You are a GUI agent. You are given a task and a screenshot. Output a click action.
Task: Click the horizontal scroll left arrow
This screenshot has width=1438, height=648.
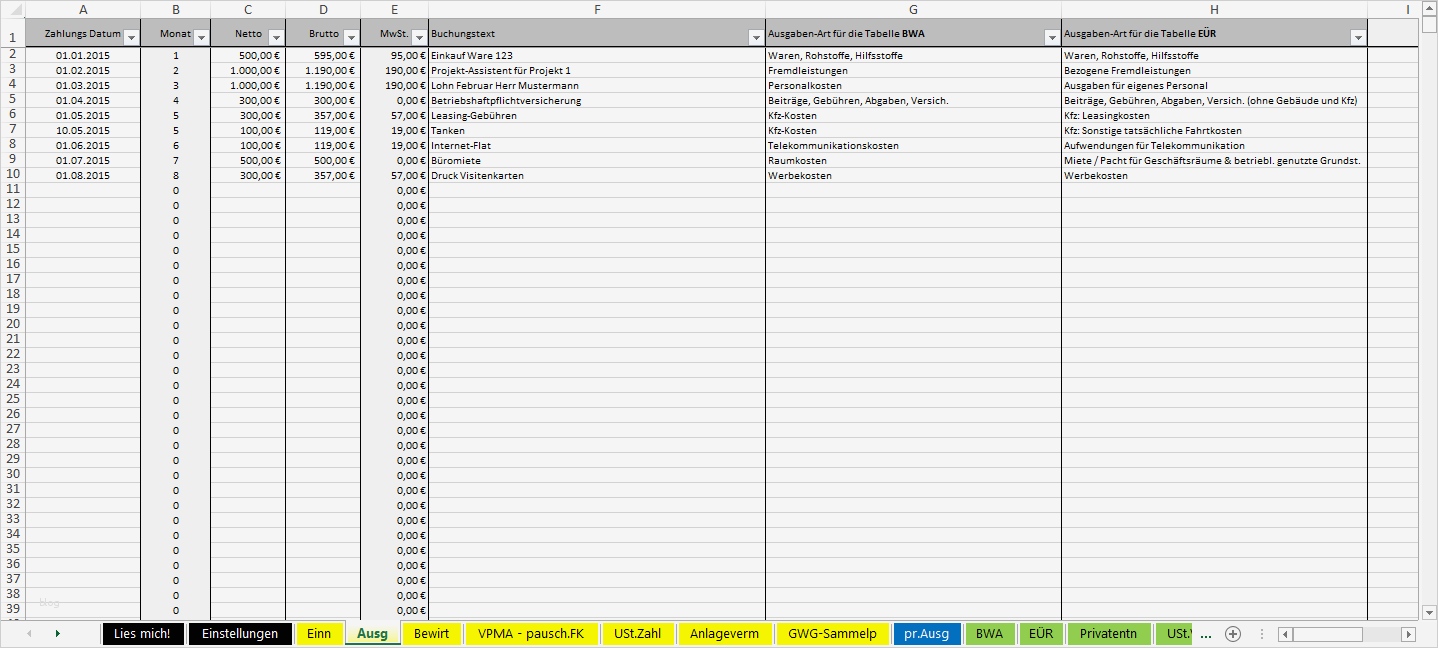pyautogui.click(x=1283, y=633)
